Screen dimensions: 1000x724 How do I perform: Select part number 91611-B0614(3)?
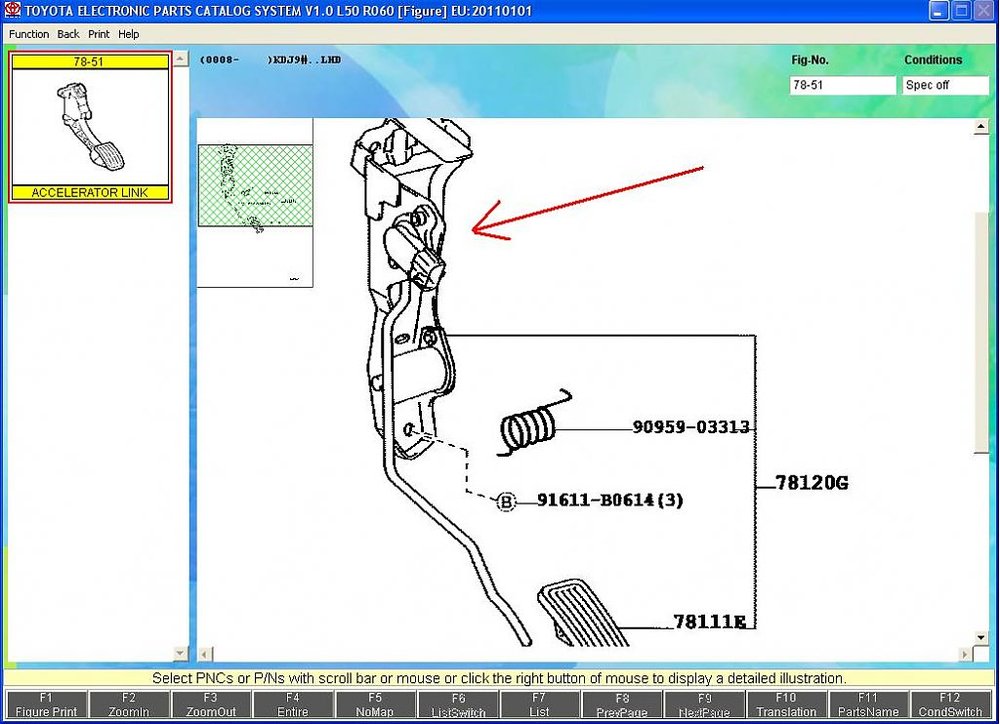click(x=610, y=499)
